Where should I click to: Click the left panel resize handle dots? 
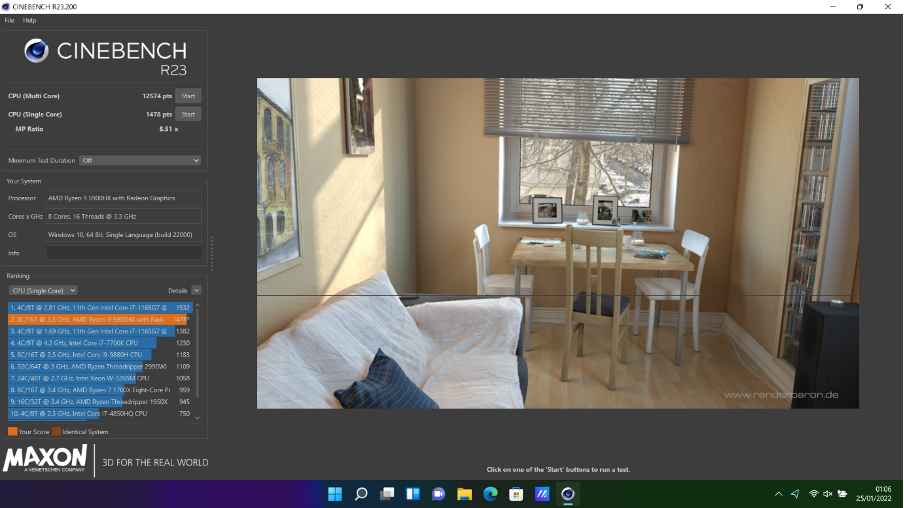click(212, 253)
